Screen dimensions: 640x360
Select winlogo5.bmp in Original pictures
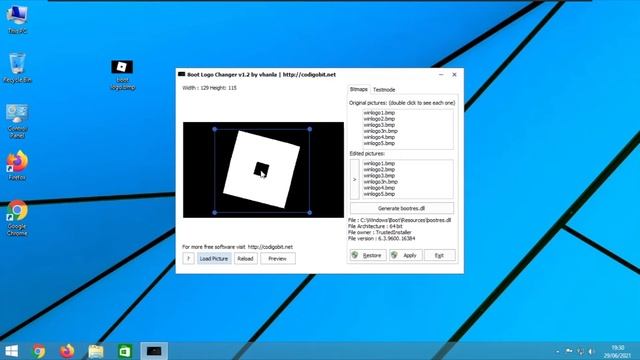(379, 143)
